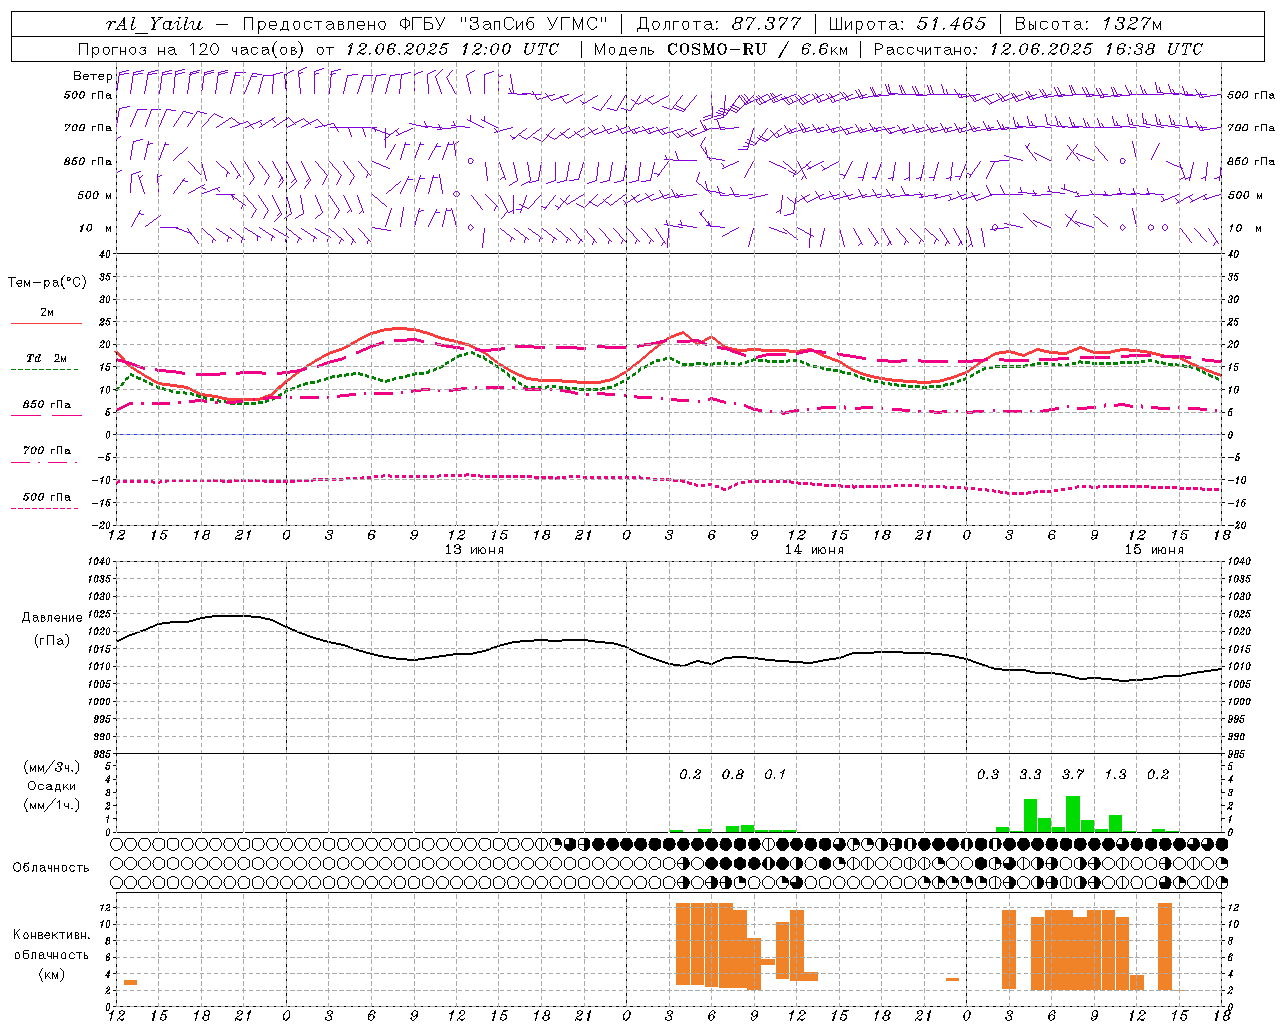1280x1024 pixels.
Task: Click the Ветер wind panel label
Action: [x=93, y=76]
